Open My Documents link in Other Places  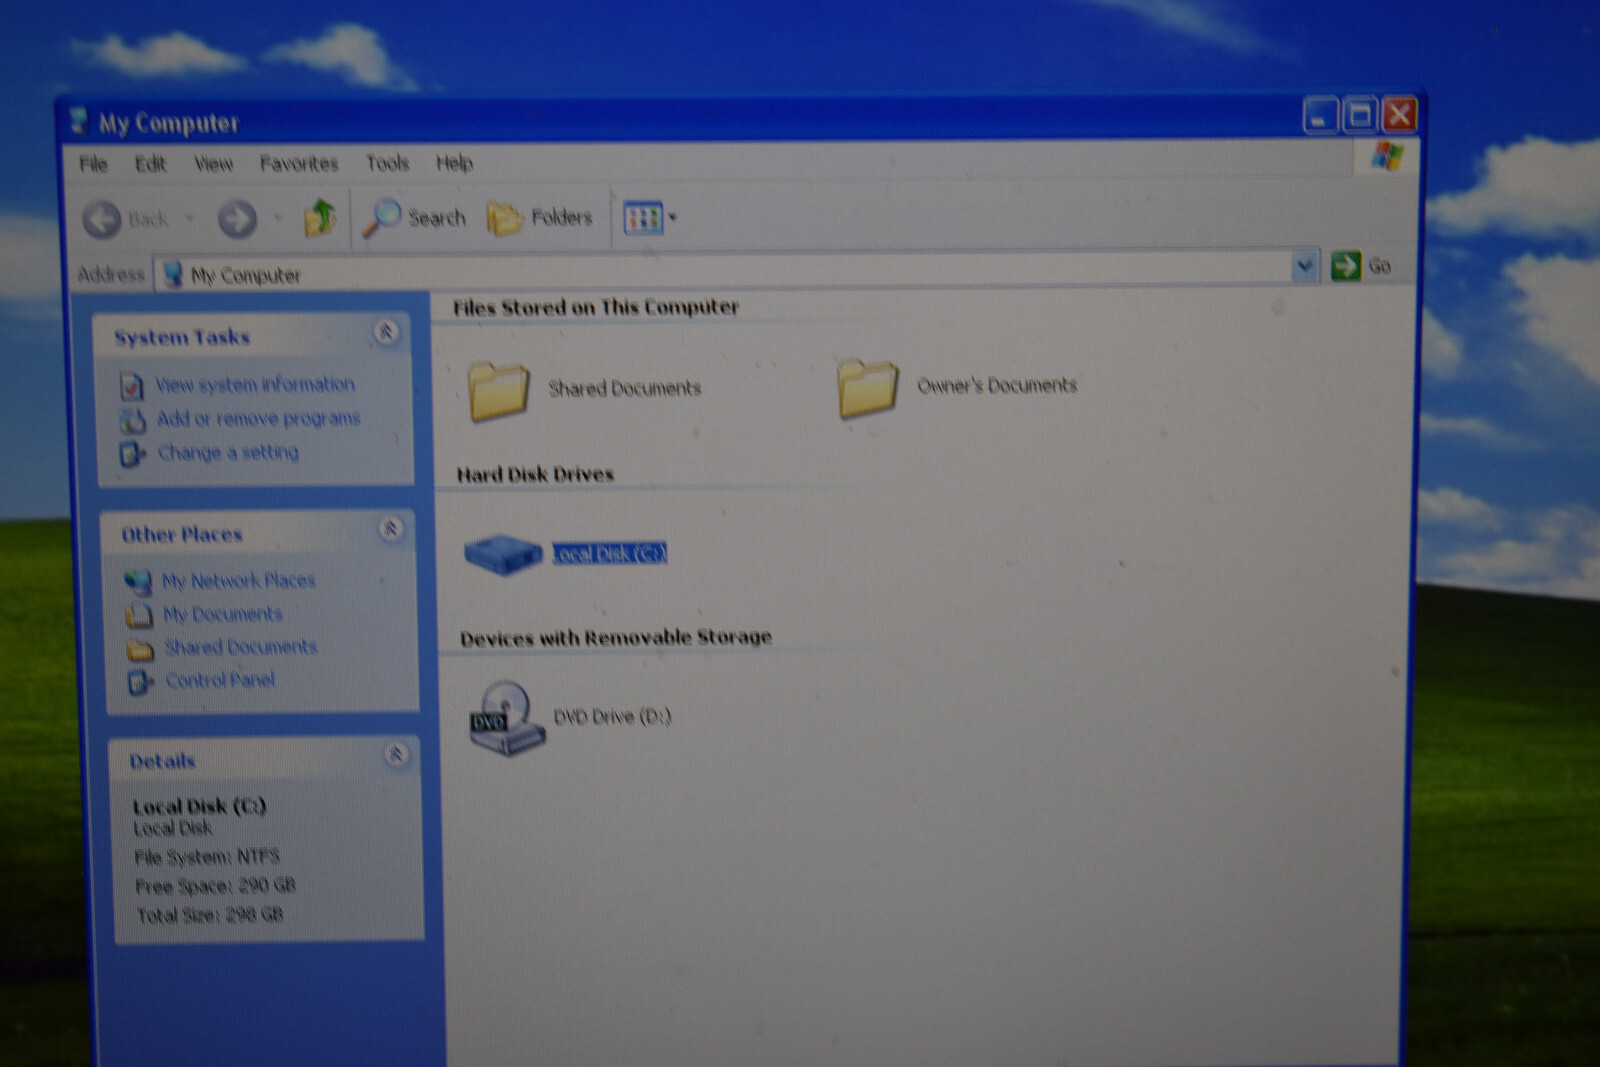tap(223, 614)
